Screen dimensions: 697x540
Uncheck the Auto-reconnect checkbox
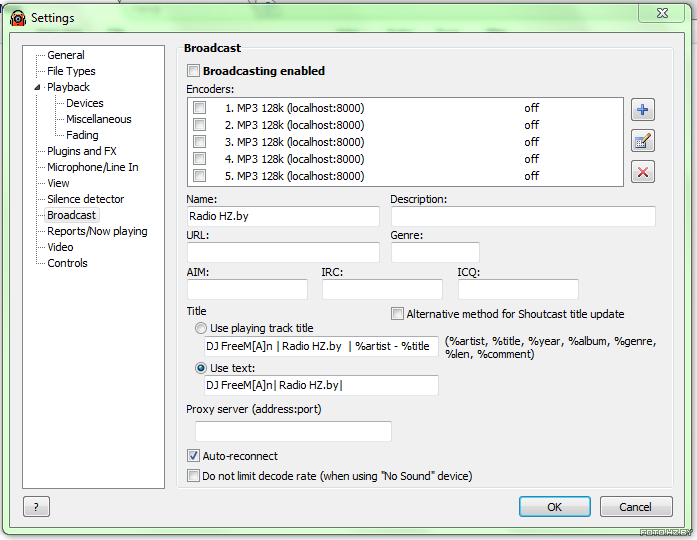coord(194,456)
